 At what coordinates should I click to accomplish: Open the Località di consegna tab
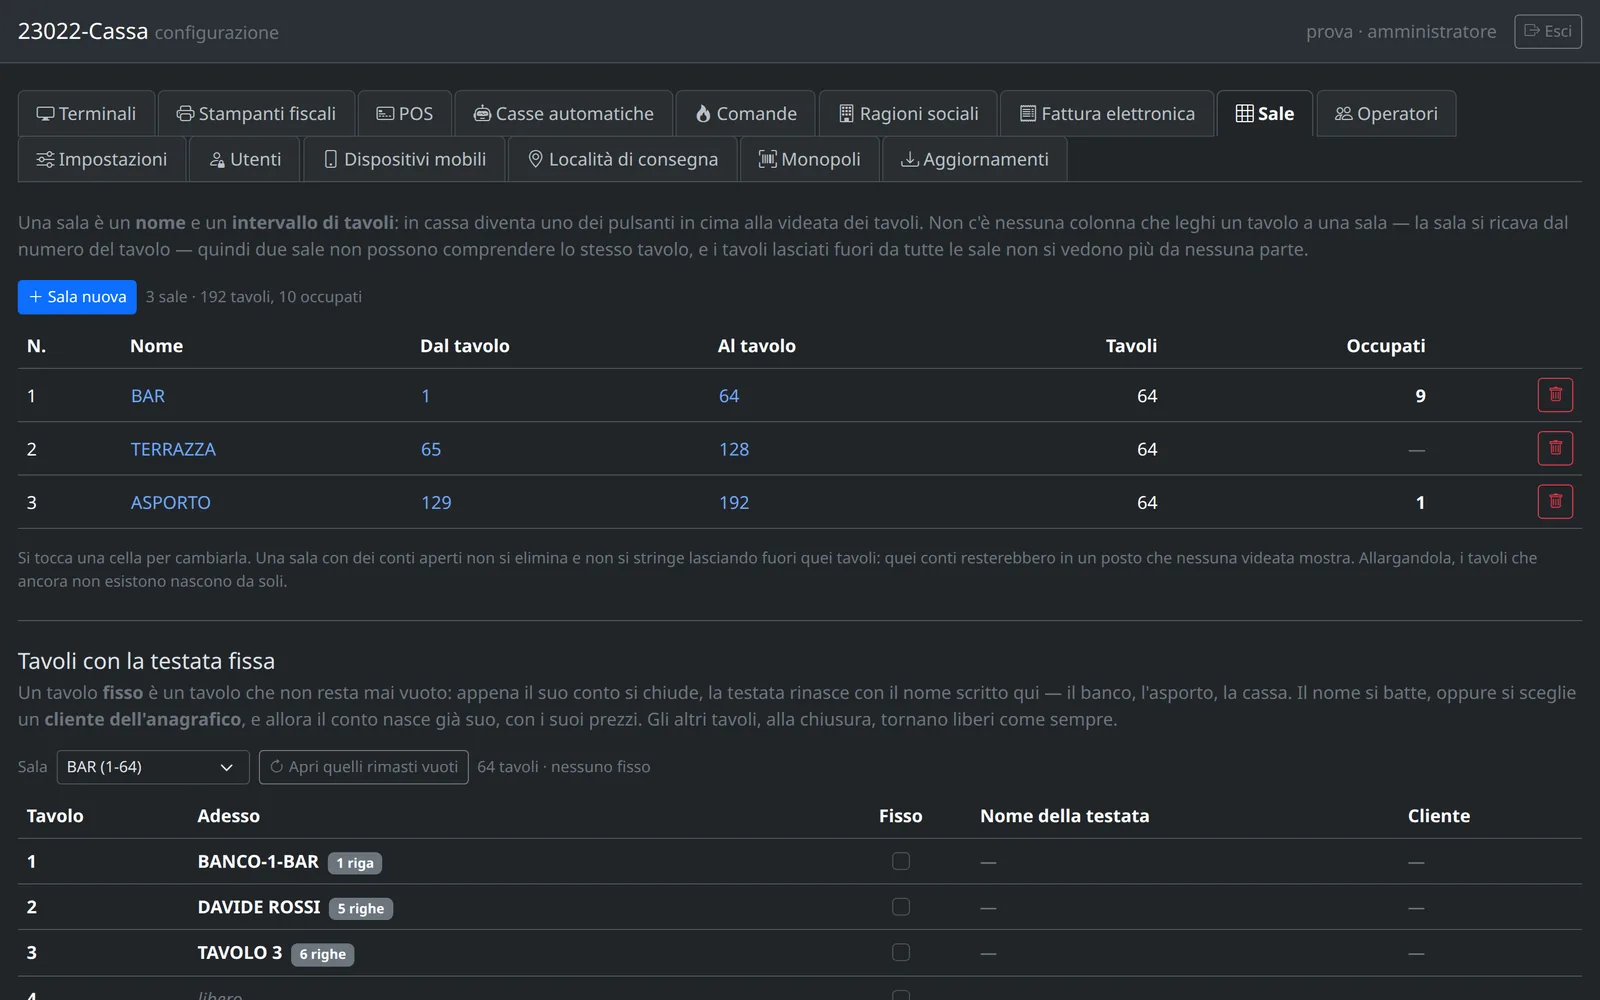pyautogui.click(x=623, y=159)
